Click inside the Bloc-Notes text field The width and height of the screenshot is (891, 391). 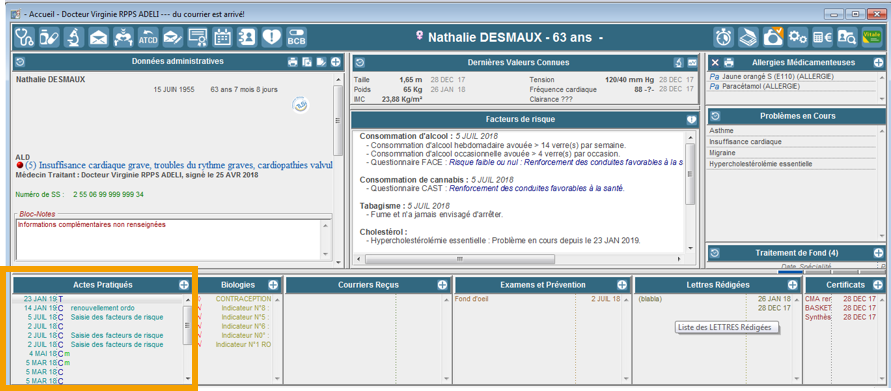coord(168,239)
